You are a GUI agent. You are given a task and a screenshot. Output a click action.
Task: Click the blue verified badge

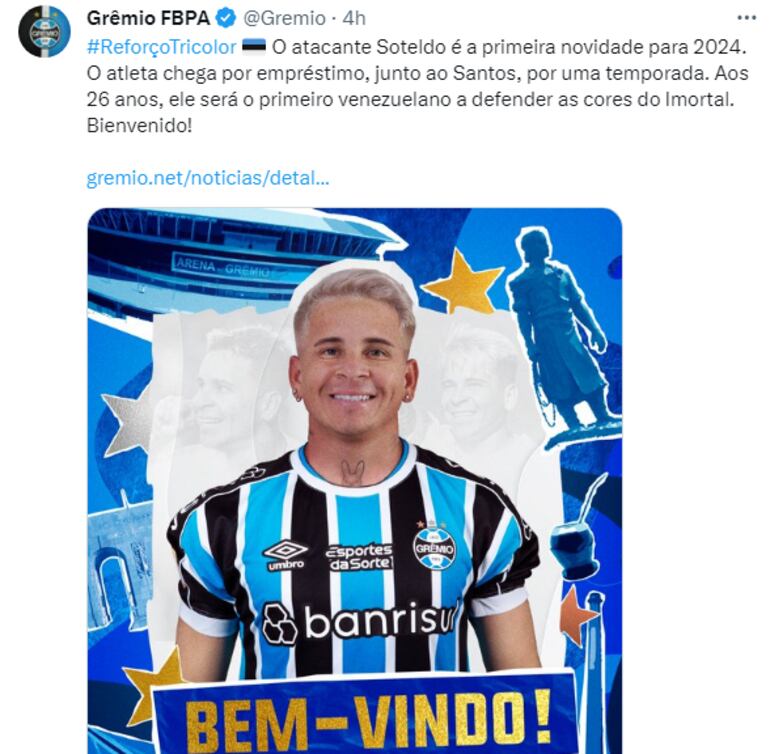(226, 19)
